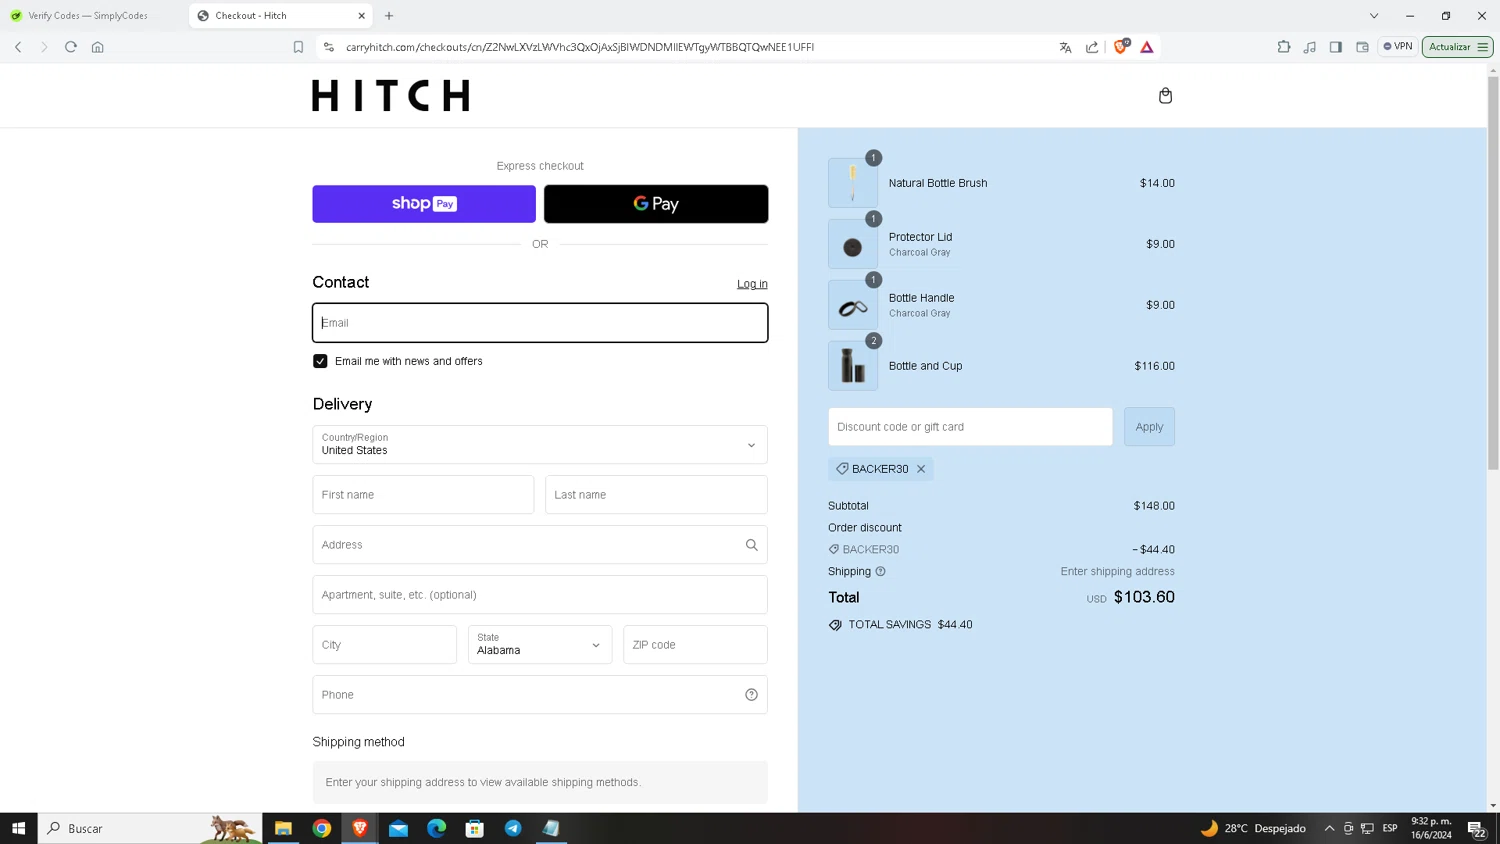Click the Phone input field
1500x844 pixels.
540,695
